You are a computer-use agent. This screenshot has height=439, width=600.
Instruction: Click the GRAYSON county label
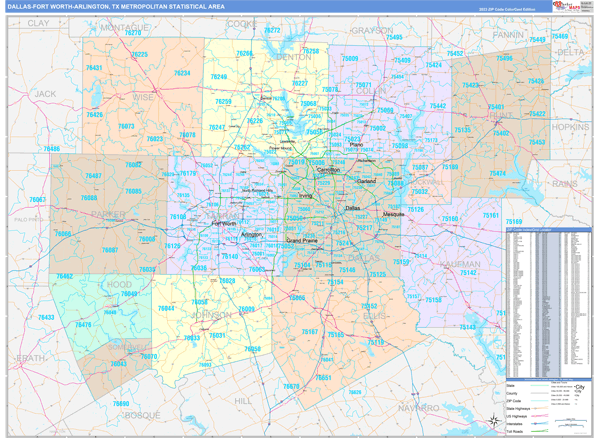coord(372,30)
